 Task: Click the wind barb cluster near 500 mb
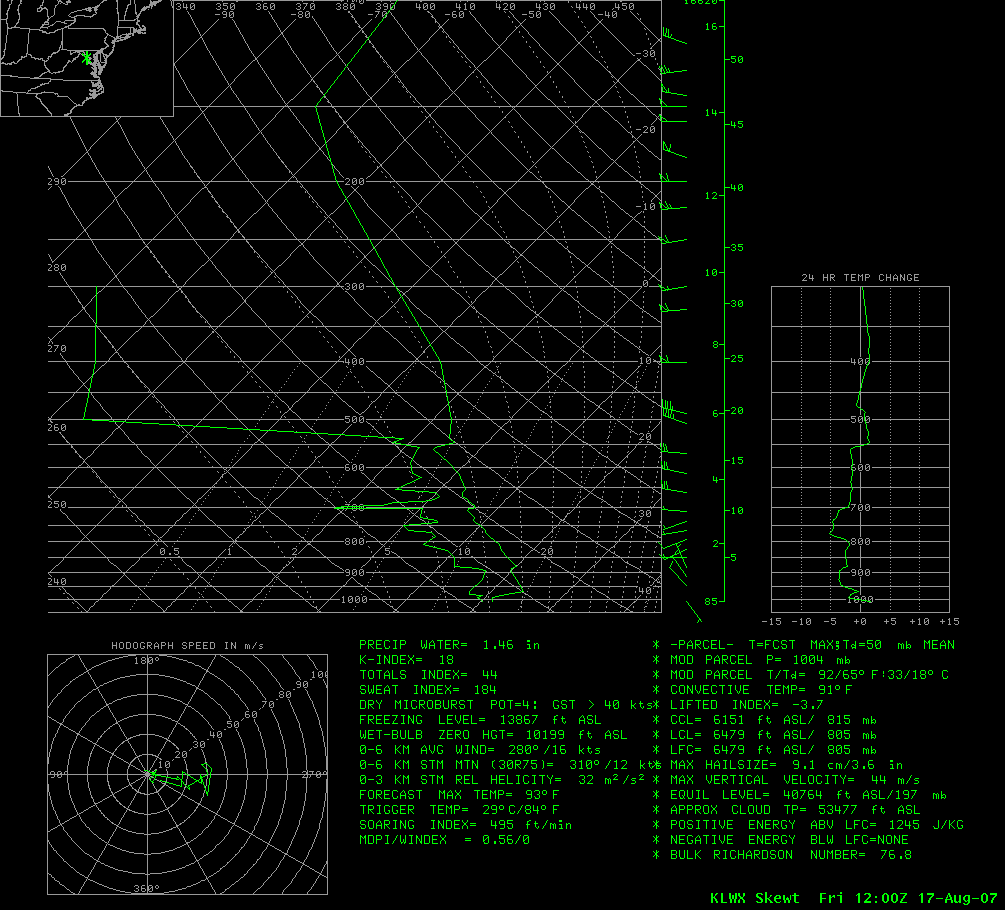pyautogui.click(x=669, y=410)
